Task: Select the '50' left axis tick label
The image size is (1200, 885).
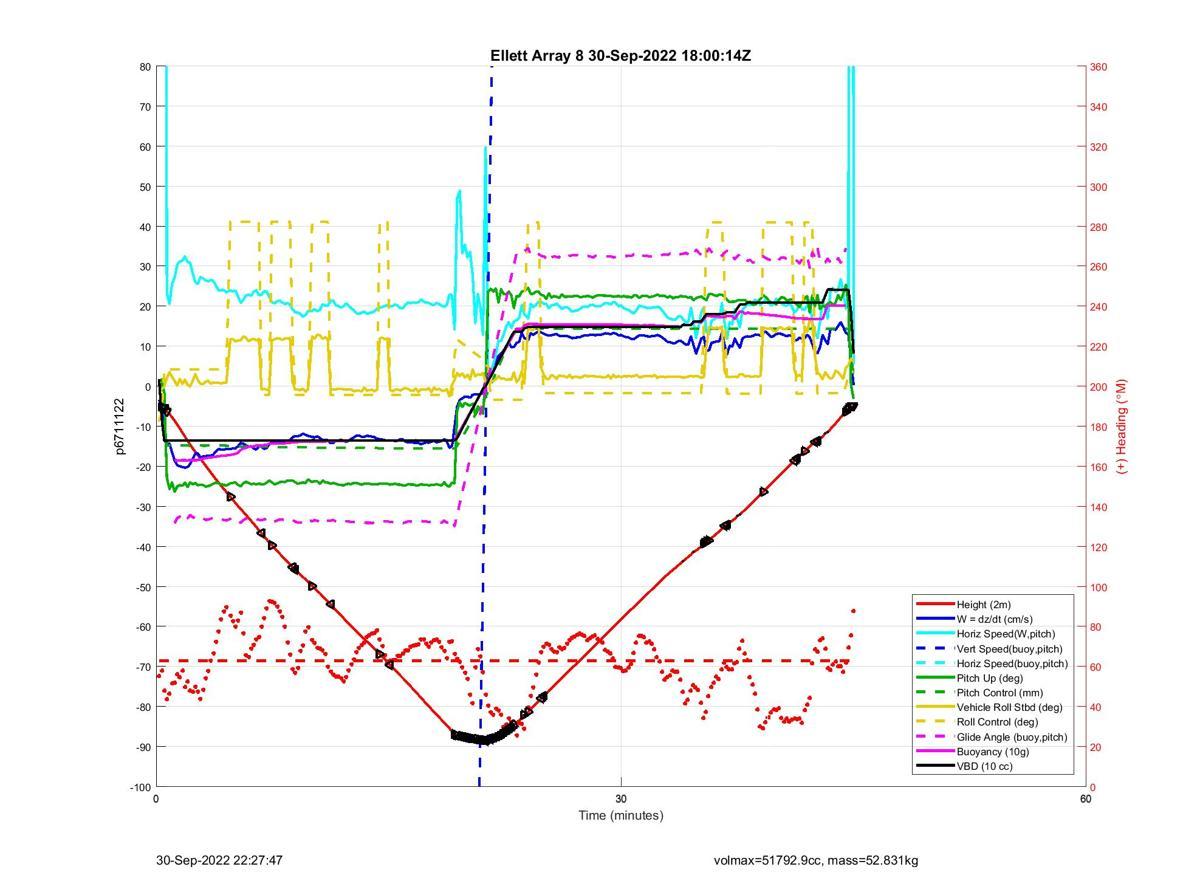Action: pyautogui.click(x=144, y=187)
